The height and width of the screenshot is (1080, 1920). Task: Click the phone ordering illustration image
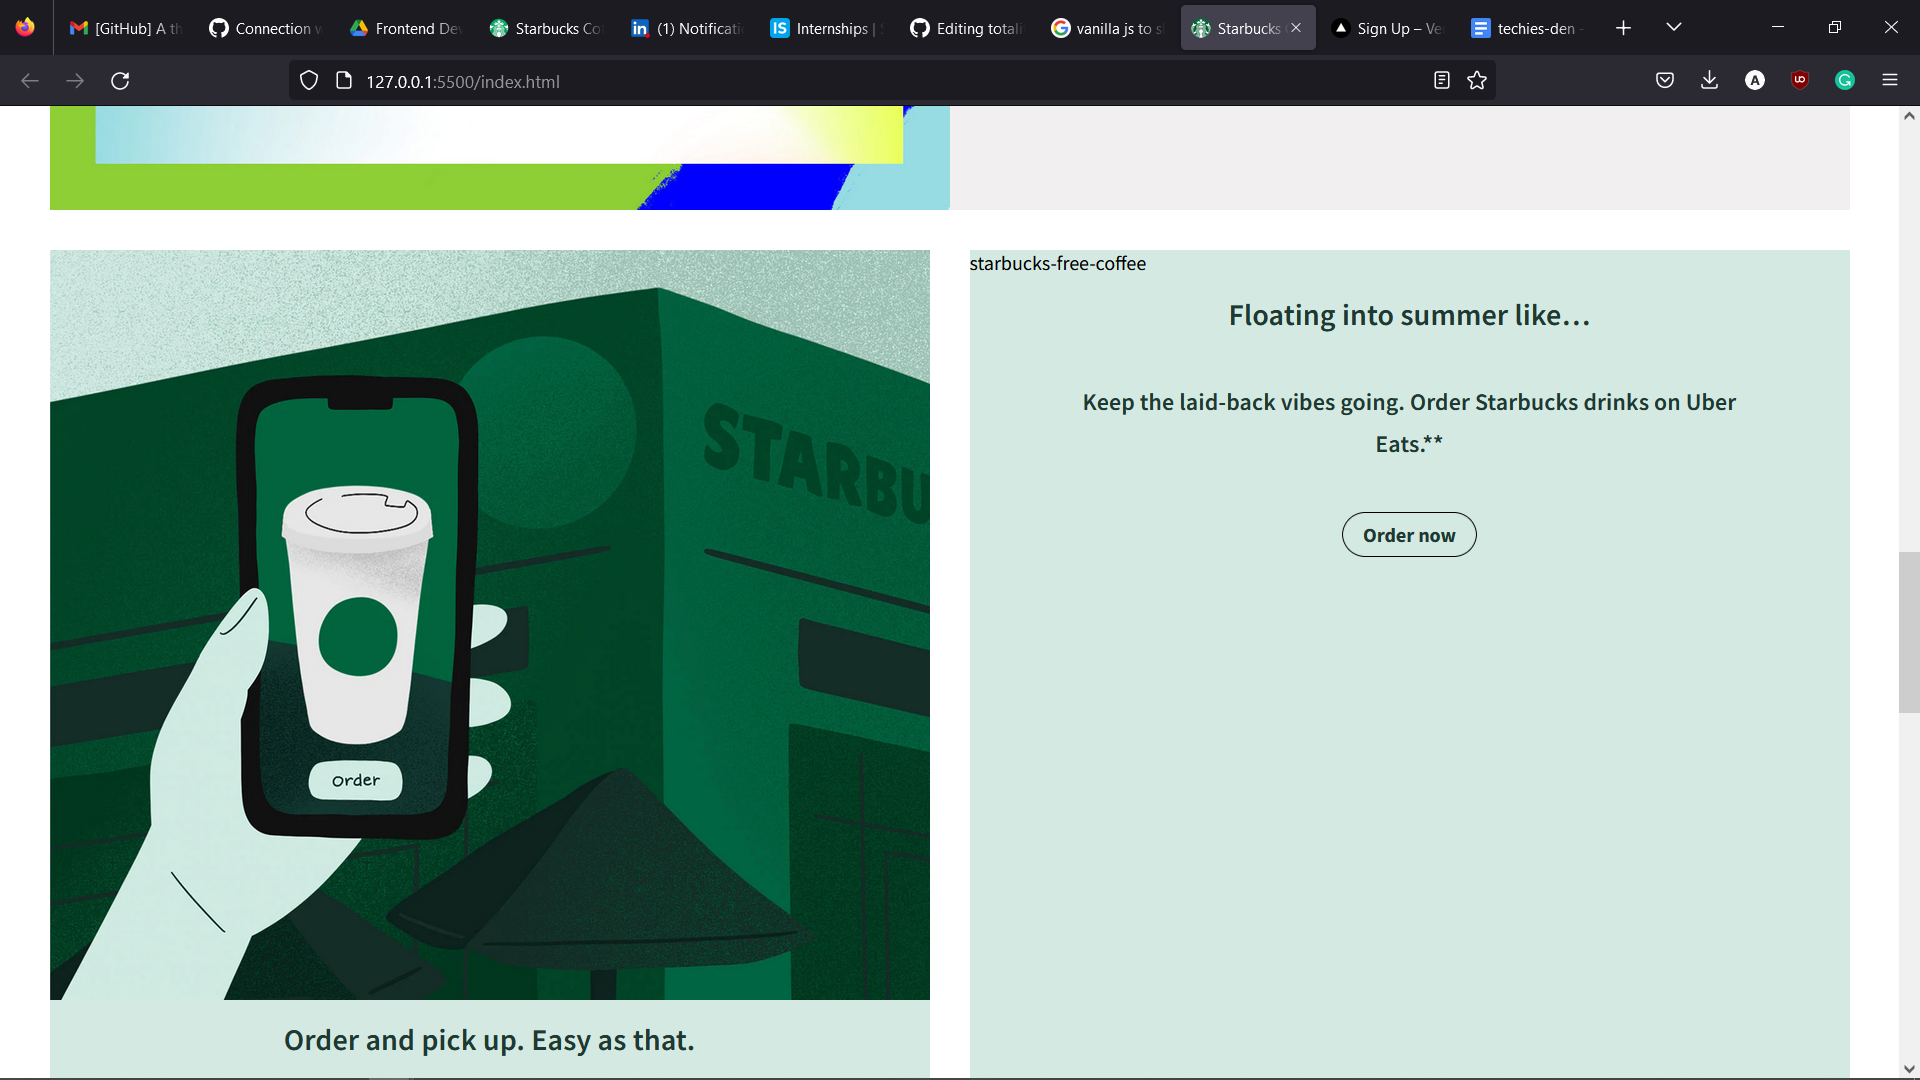coord(490,625)
